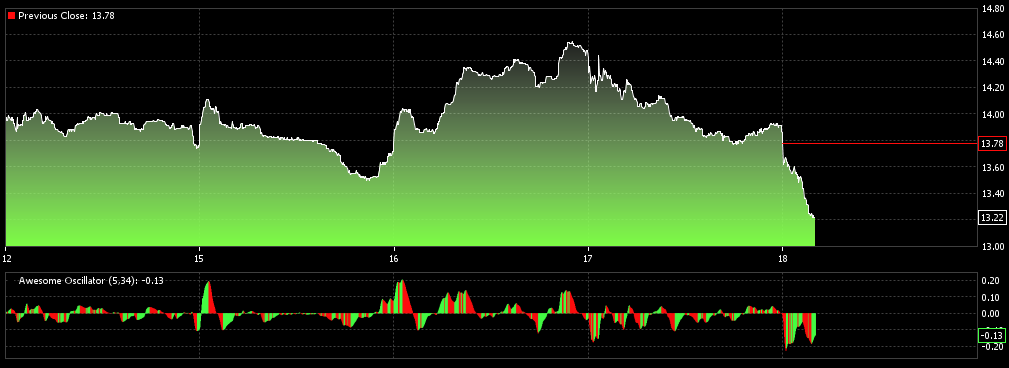Click the 0.00 oscillator axis label
Viewport: 1009px width, 368px height.
tap(991, 313)
